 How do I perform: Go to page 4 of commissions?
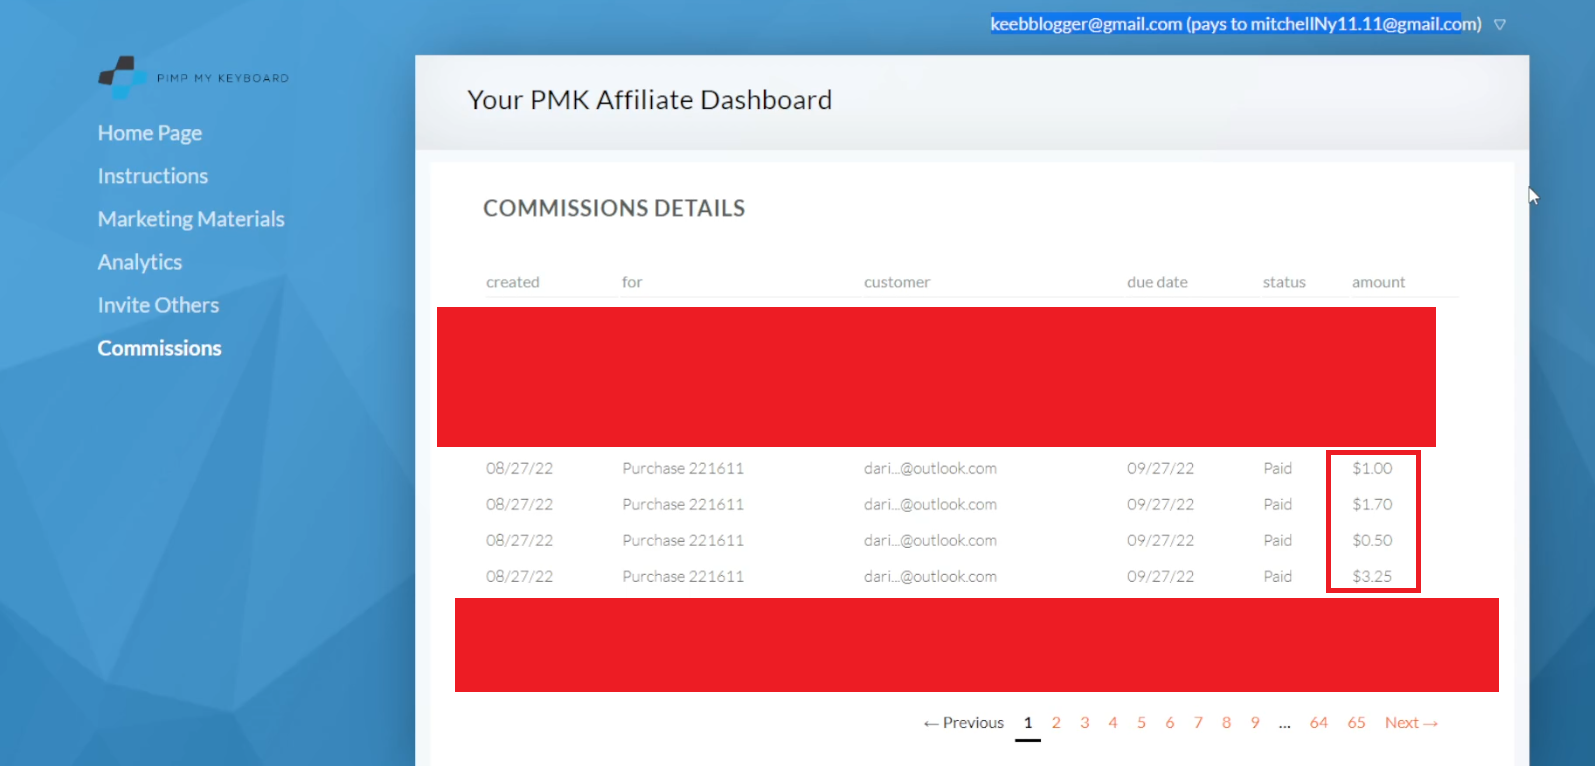click(x=1112, y=723)
